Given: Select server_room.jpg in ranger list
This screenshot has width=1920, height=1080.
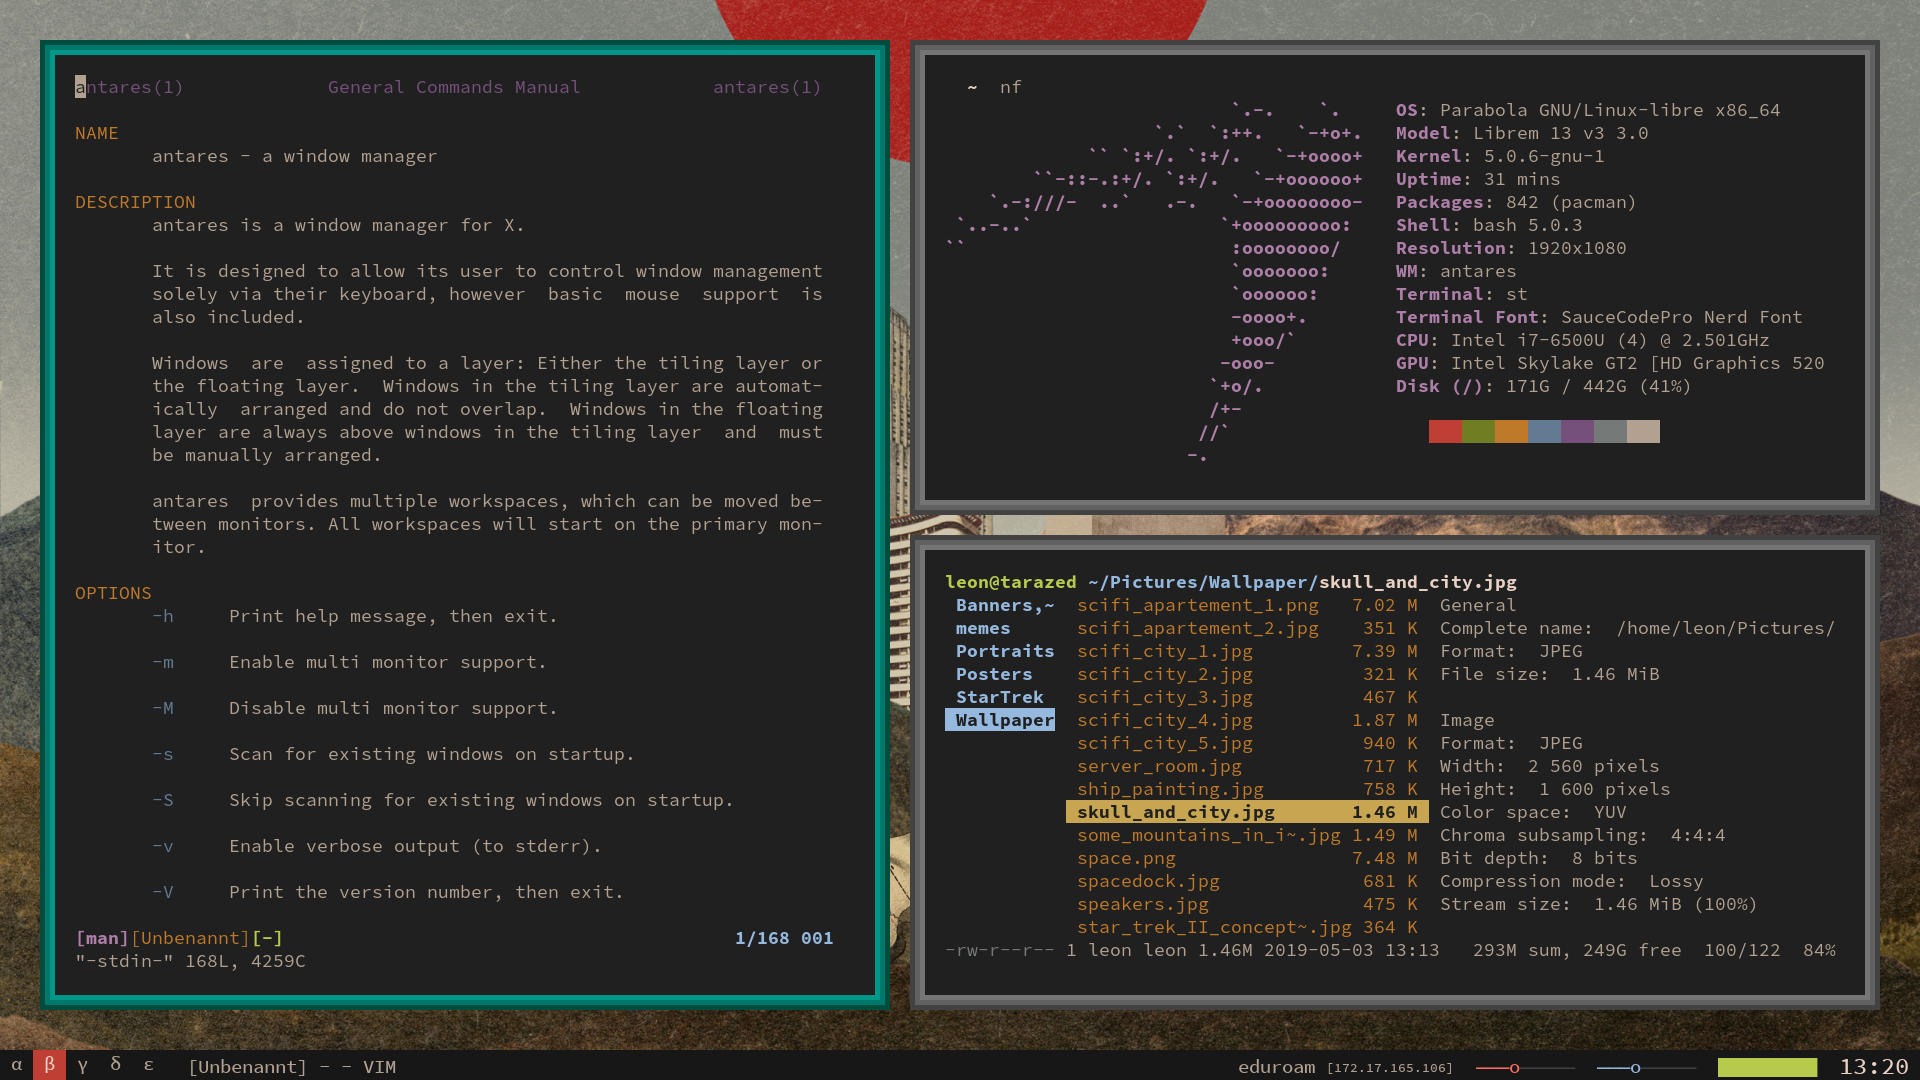Looking at the screenshot, I should (x=1159, y=766).
